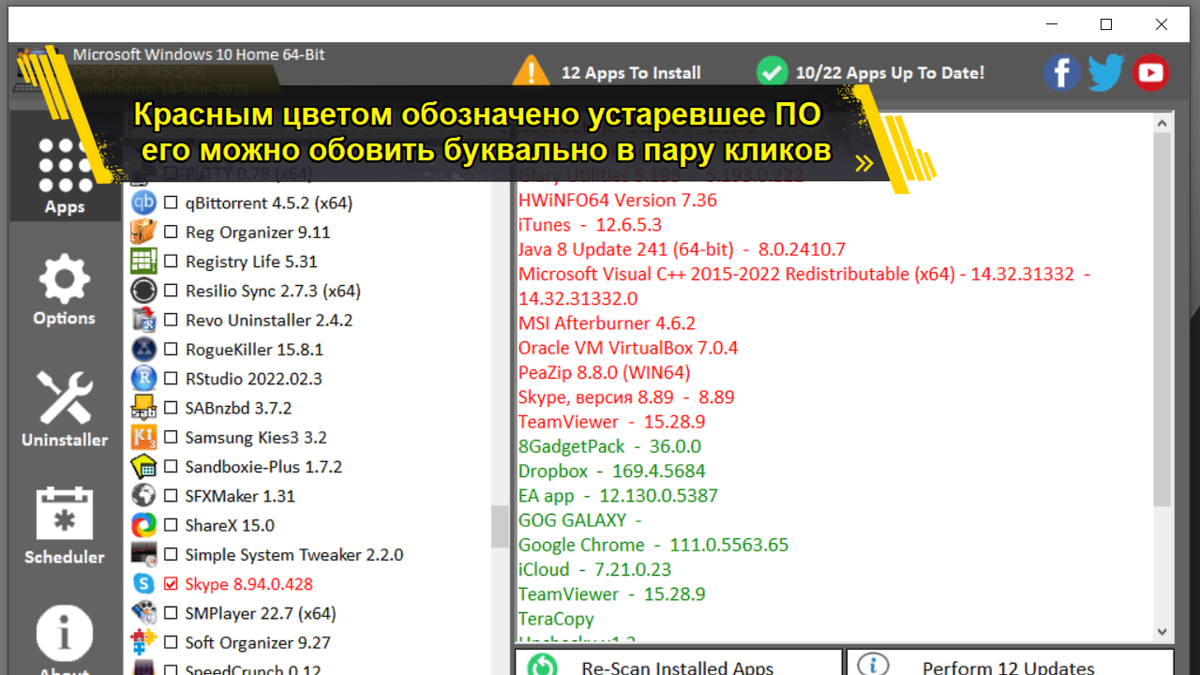Select Oracle VM VirtualBox 7.0.4 entry

pyautogui.click(x=628, y=348)
